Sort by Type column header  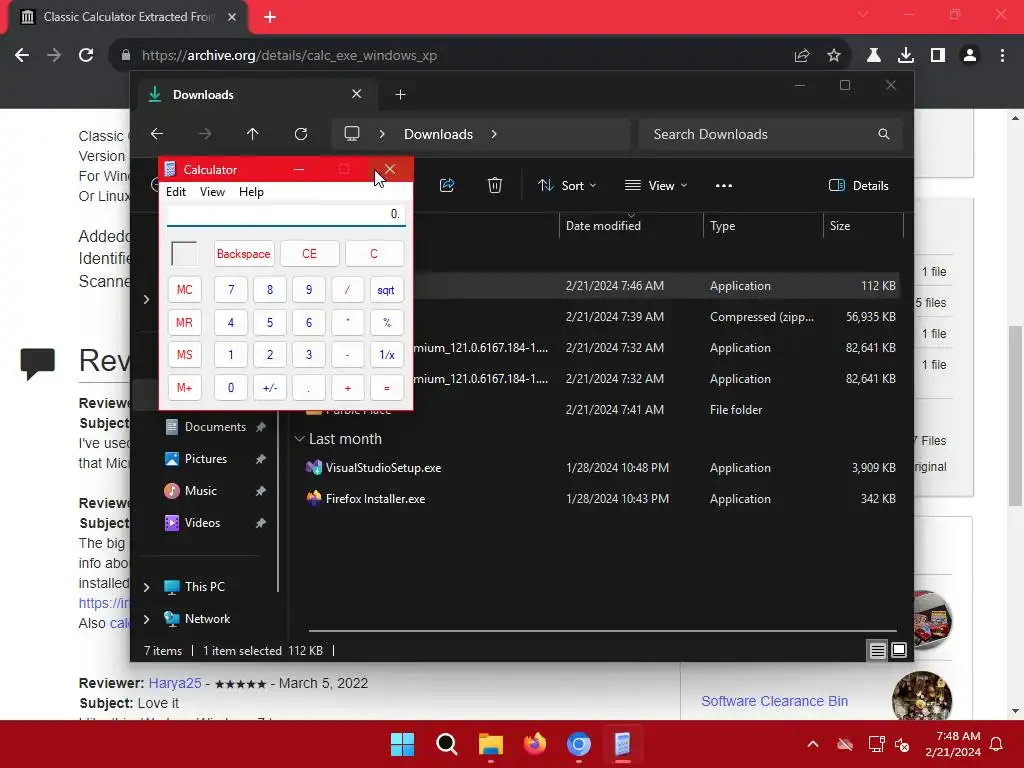(763, 225)
